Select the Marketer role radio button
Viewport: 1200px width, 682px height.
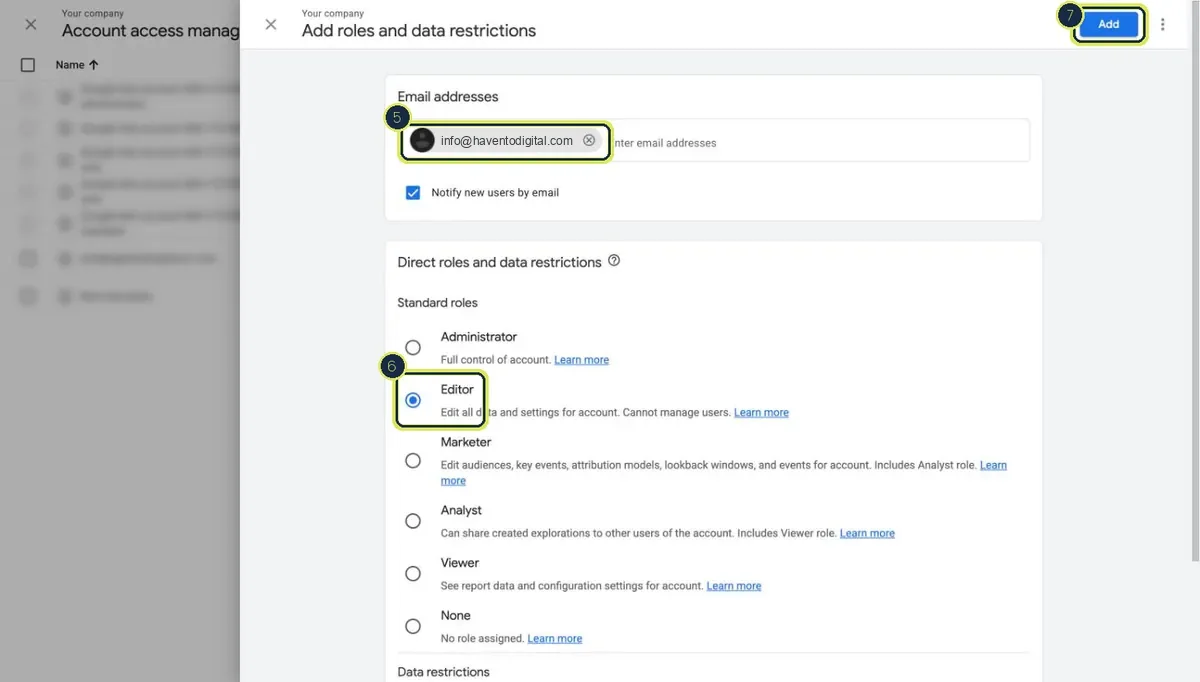(413, 460)
